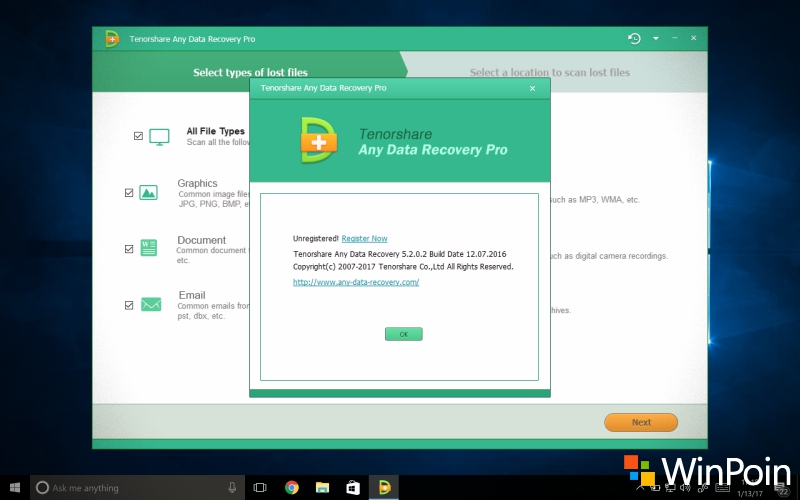Click the Tenorshare Any Data Recovery 5.2.0.2 version line

point(399,254)
